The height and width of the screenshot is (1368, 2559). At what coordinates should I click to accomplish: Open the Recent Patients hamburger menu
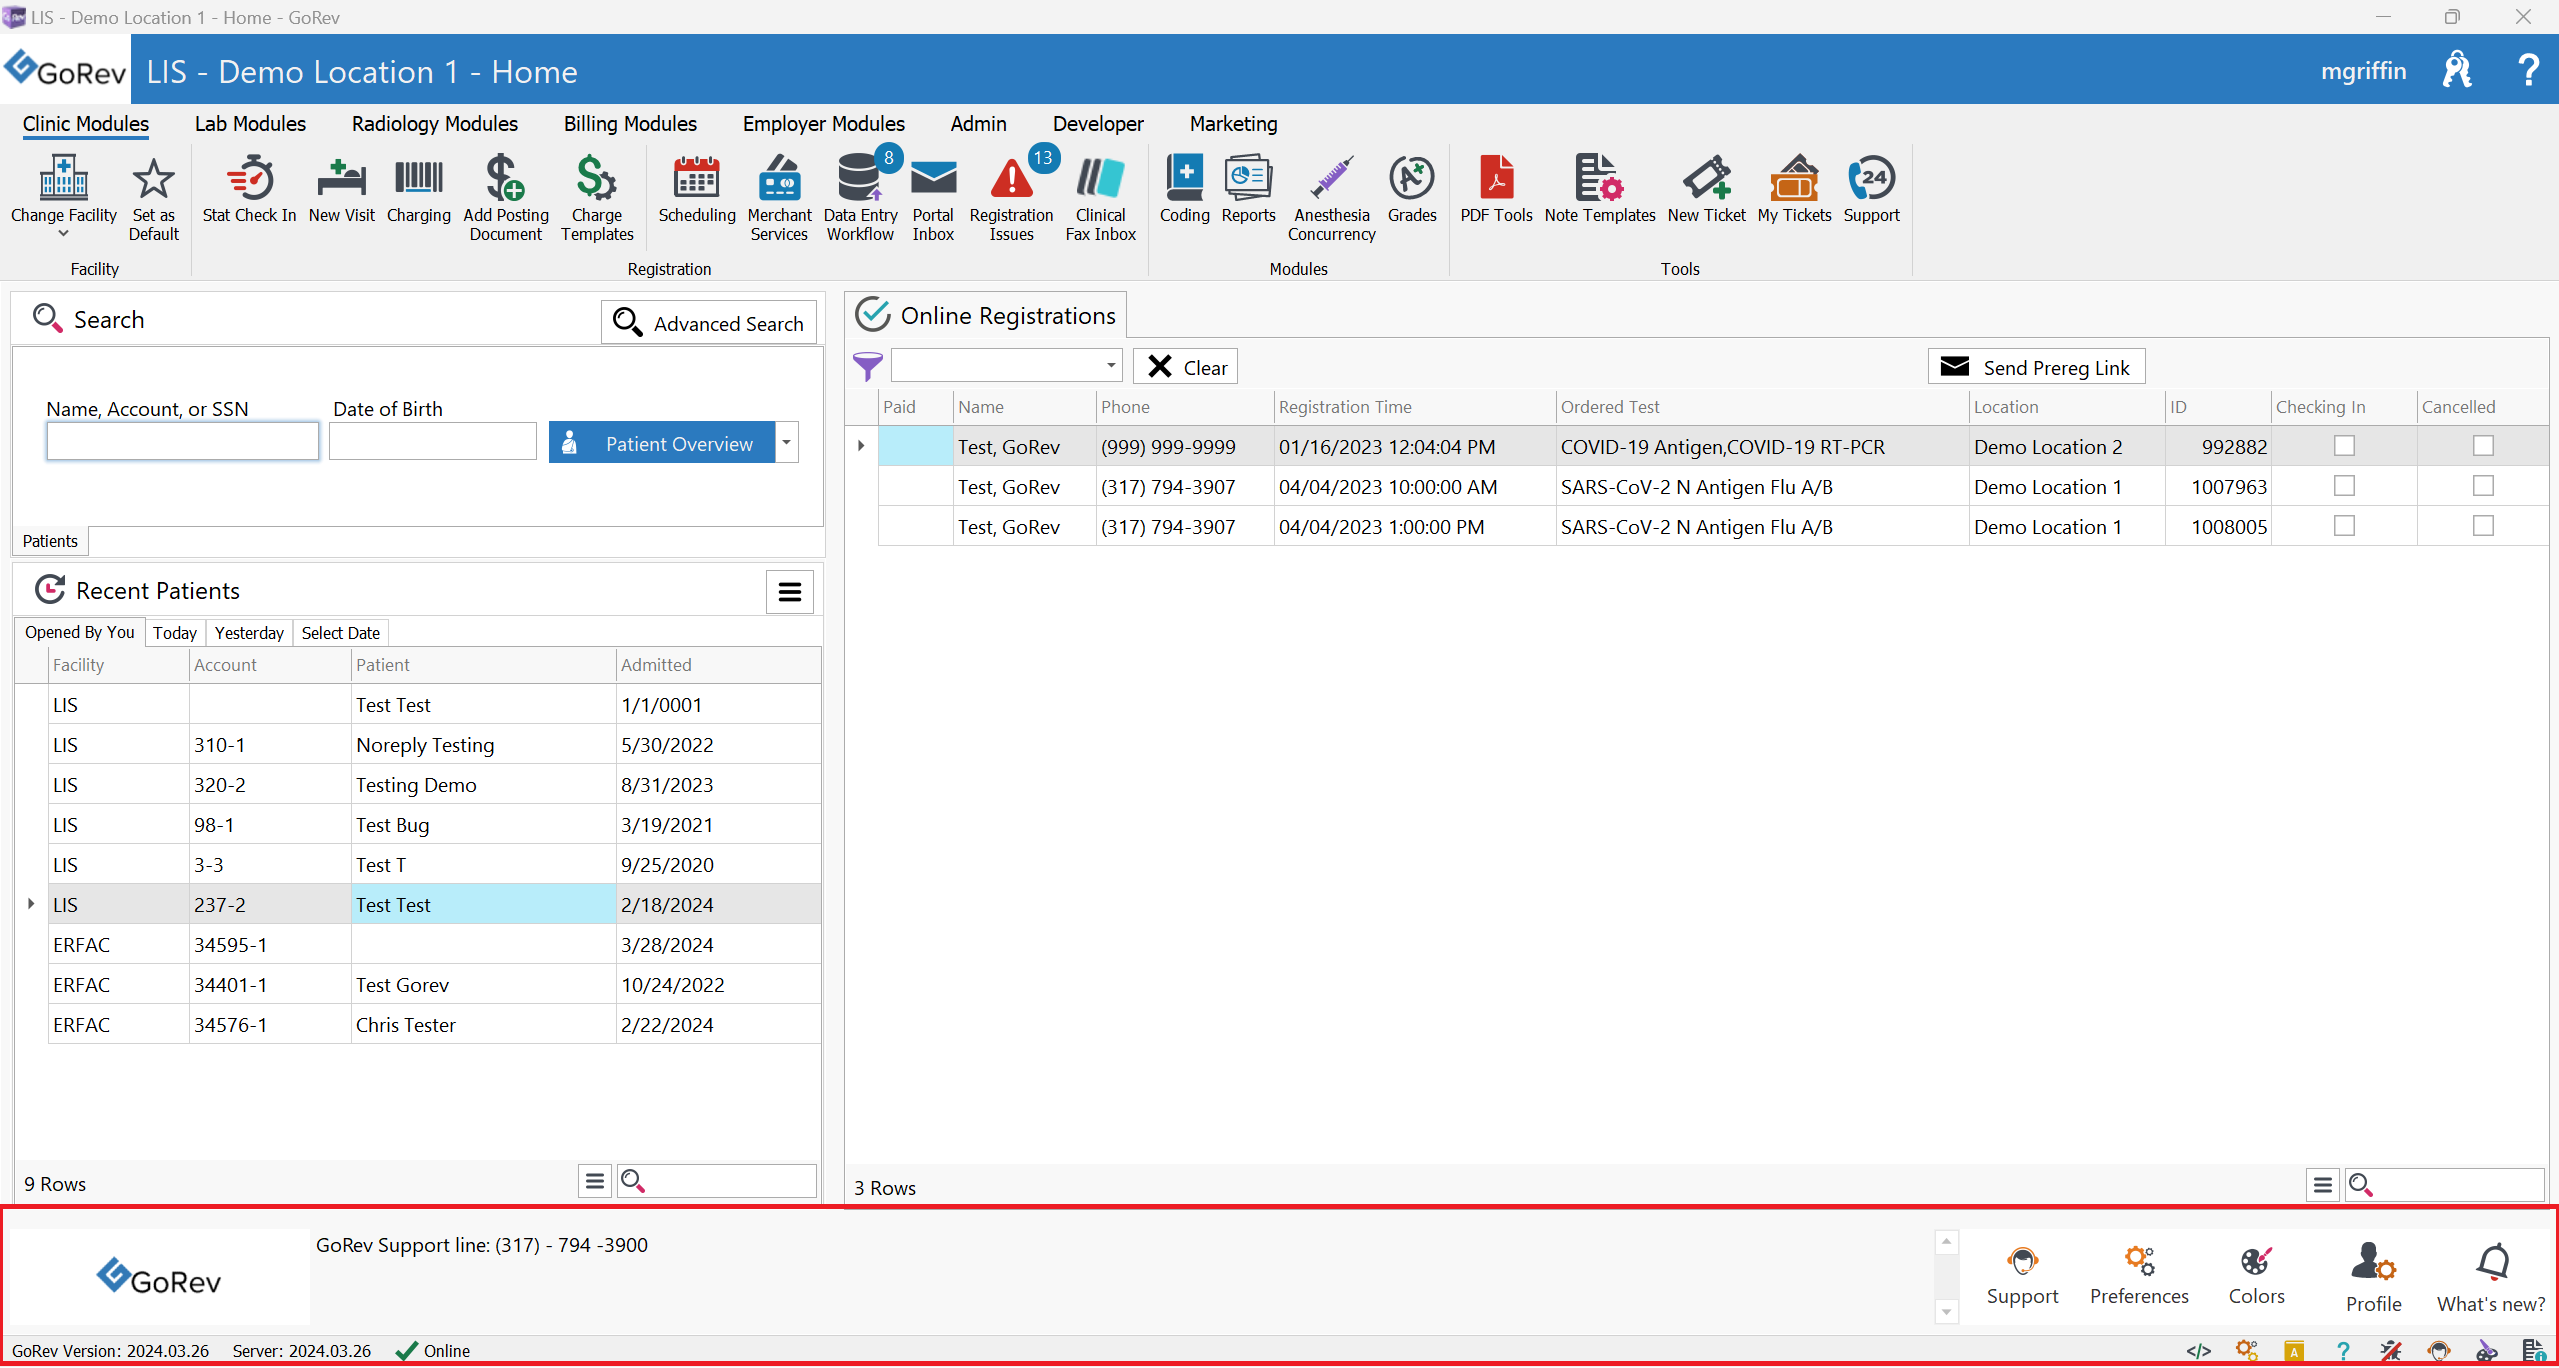[790, 592]
